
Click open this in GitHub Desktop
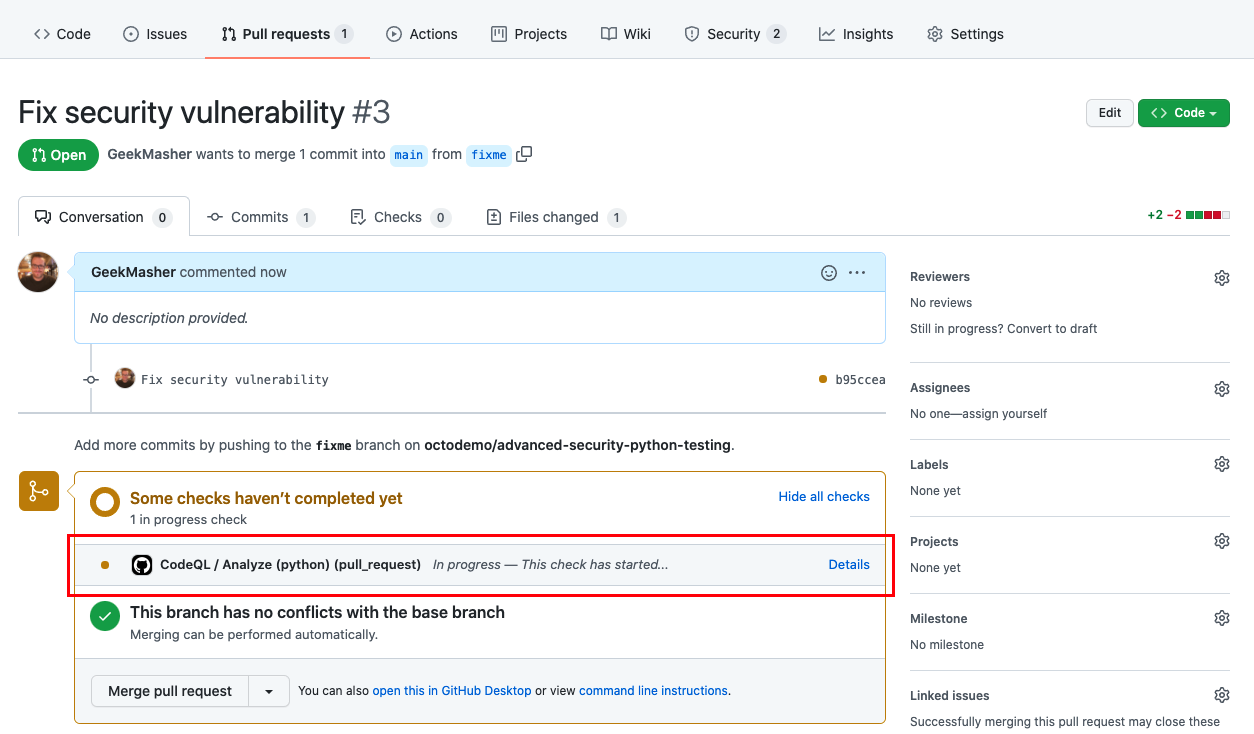click(452, 691)
